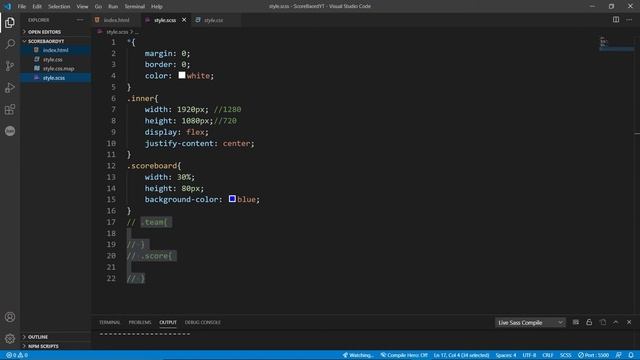Click the Watching Sass status item

pyautogui.click(x=358, y=355)
